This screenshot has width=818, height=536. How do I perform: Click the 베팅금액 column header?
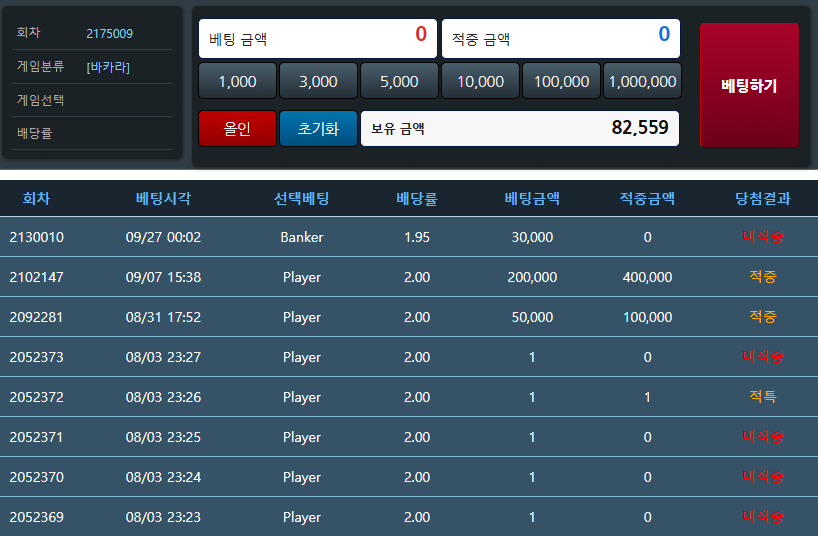(532, 198)
